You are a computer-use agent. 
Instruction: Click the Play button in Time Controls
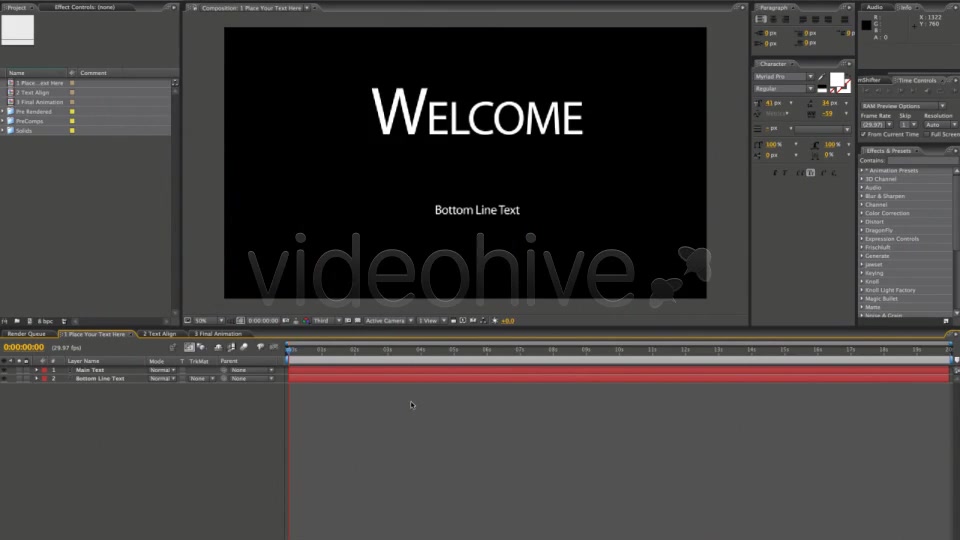888,91
